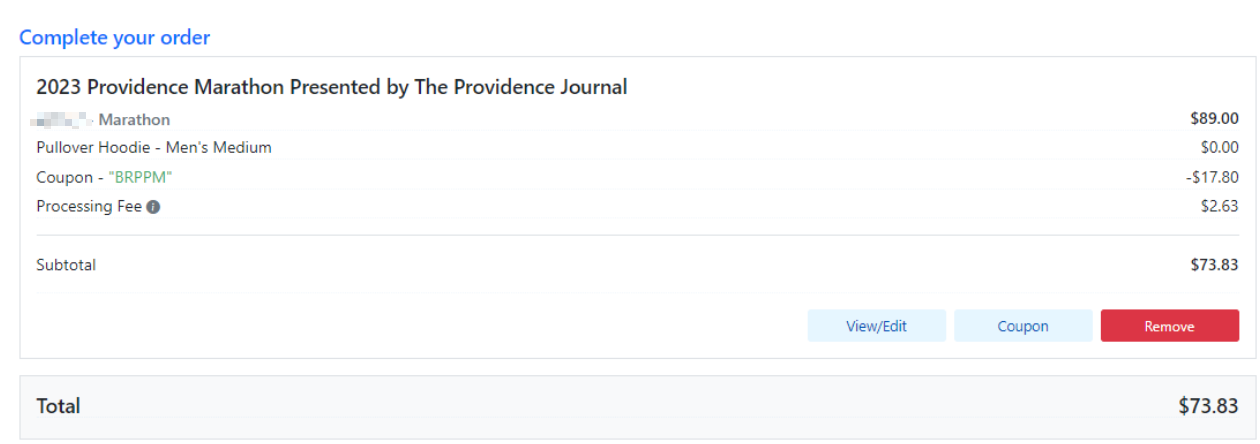
Task: Click the Processing Fee label text
Action: (89, 207)
